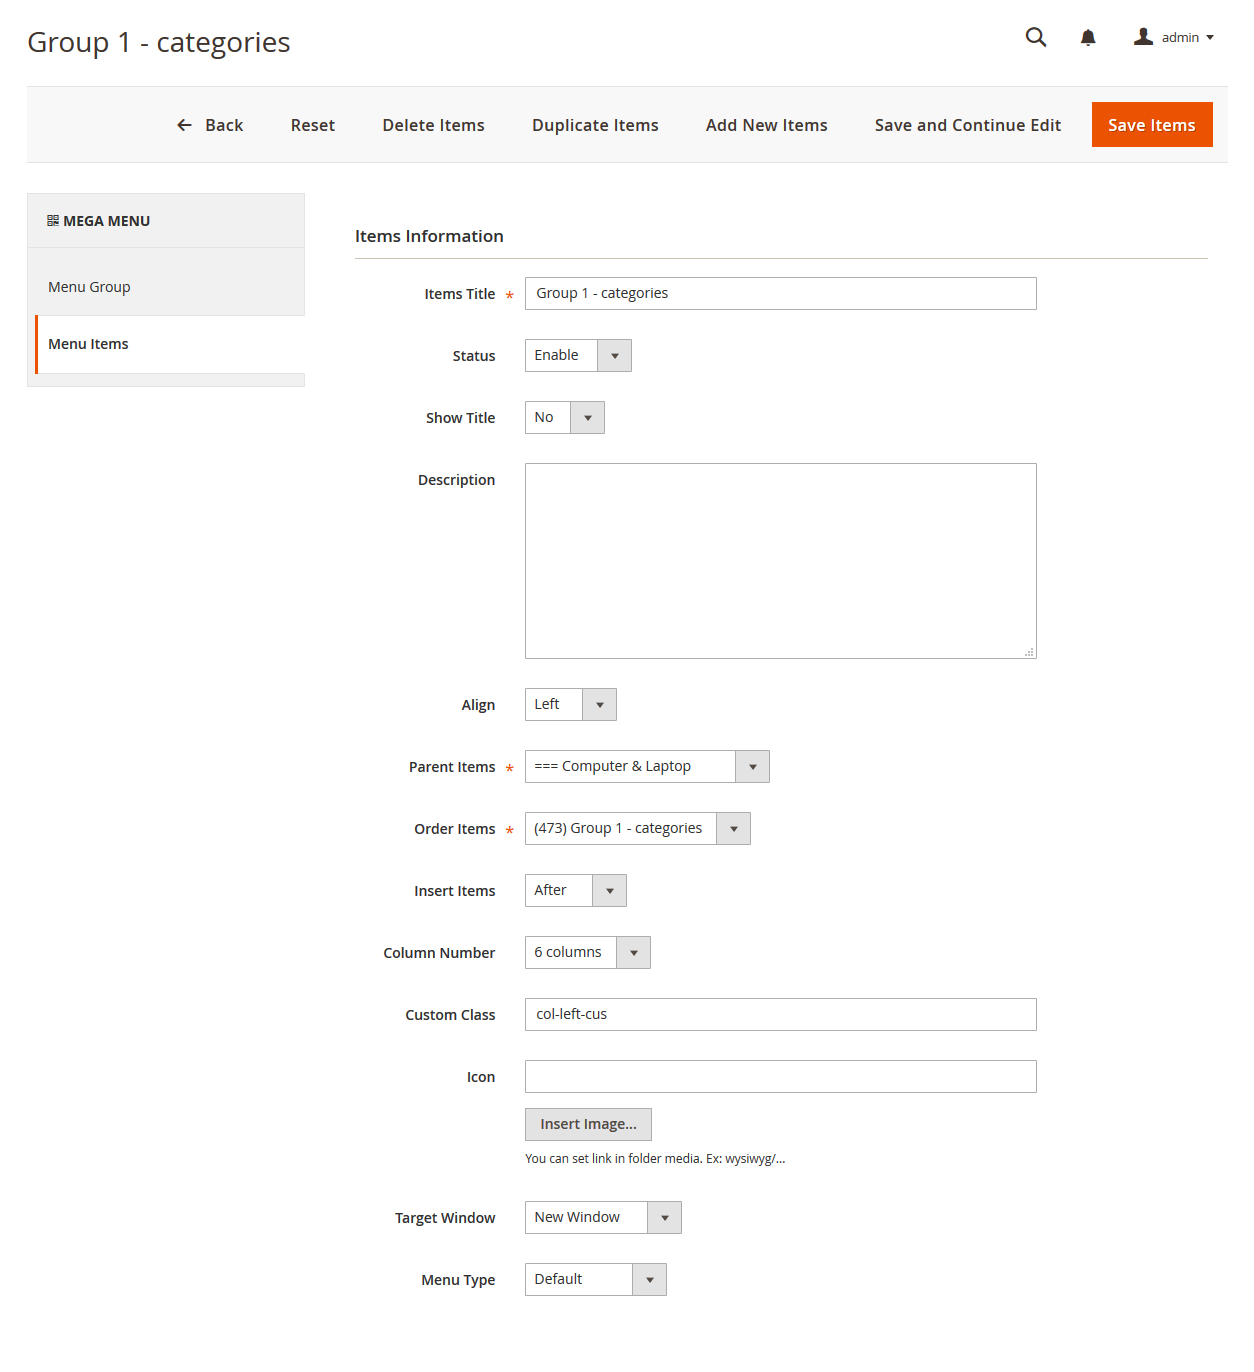
Task: Click into the Items Title field
Action: (x=780, y=294)
